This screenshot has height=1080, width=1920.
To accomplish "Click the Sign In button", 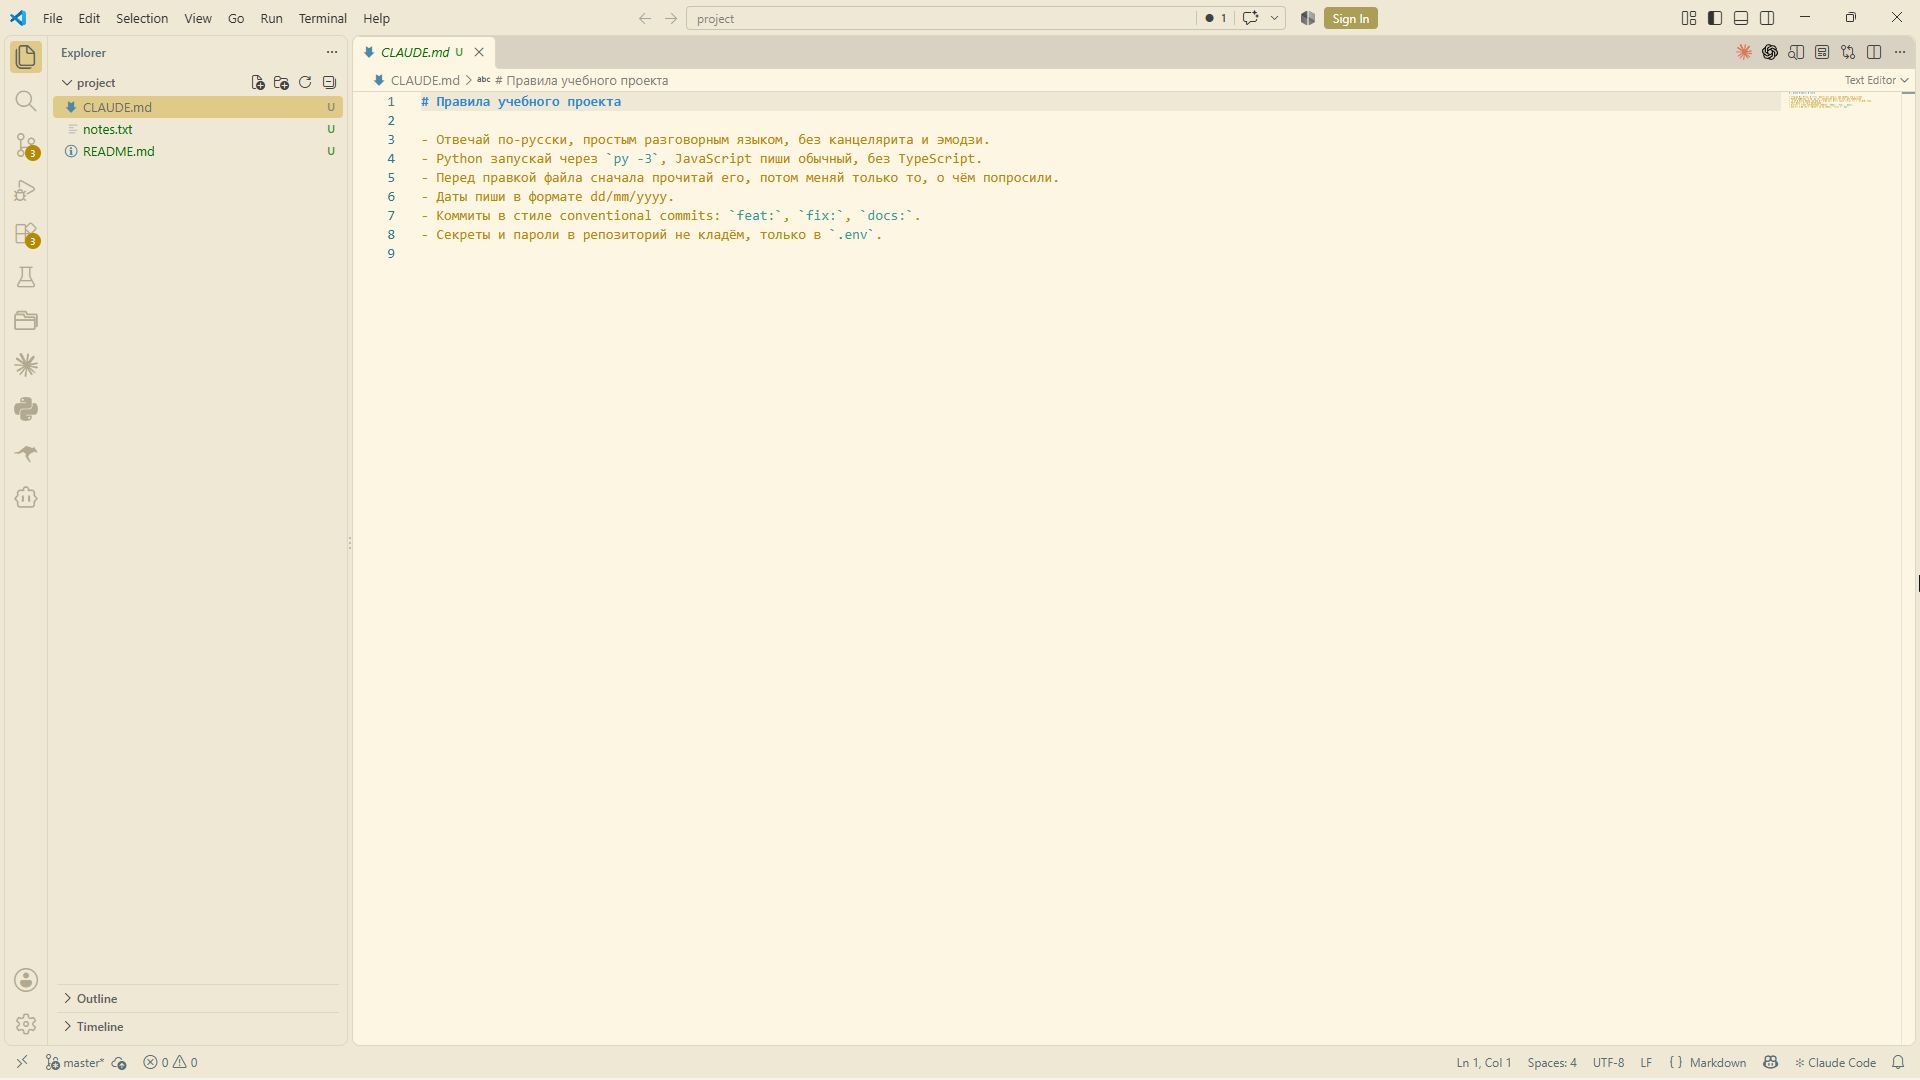I will pos(1350,18).
